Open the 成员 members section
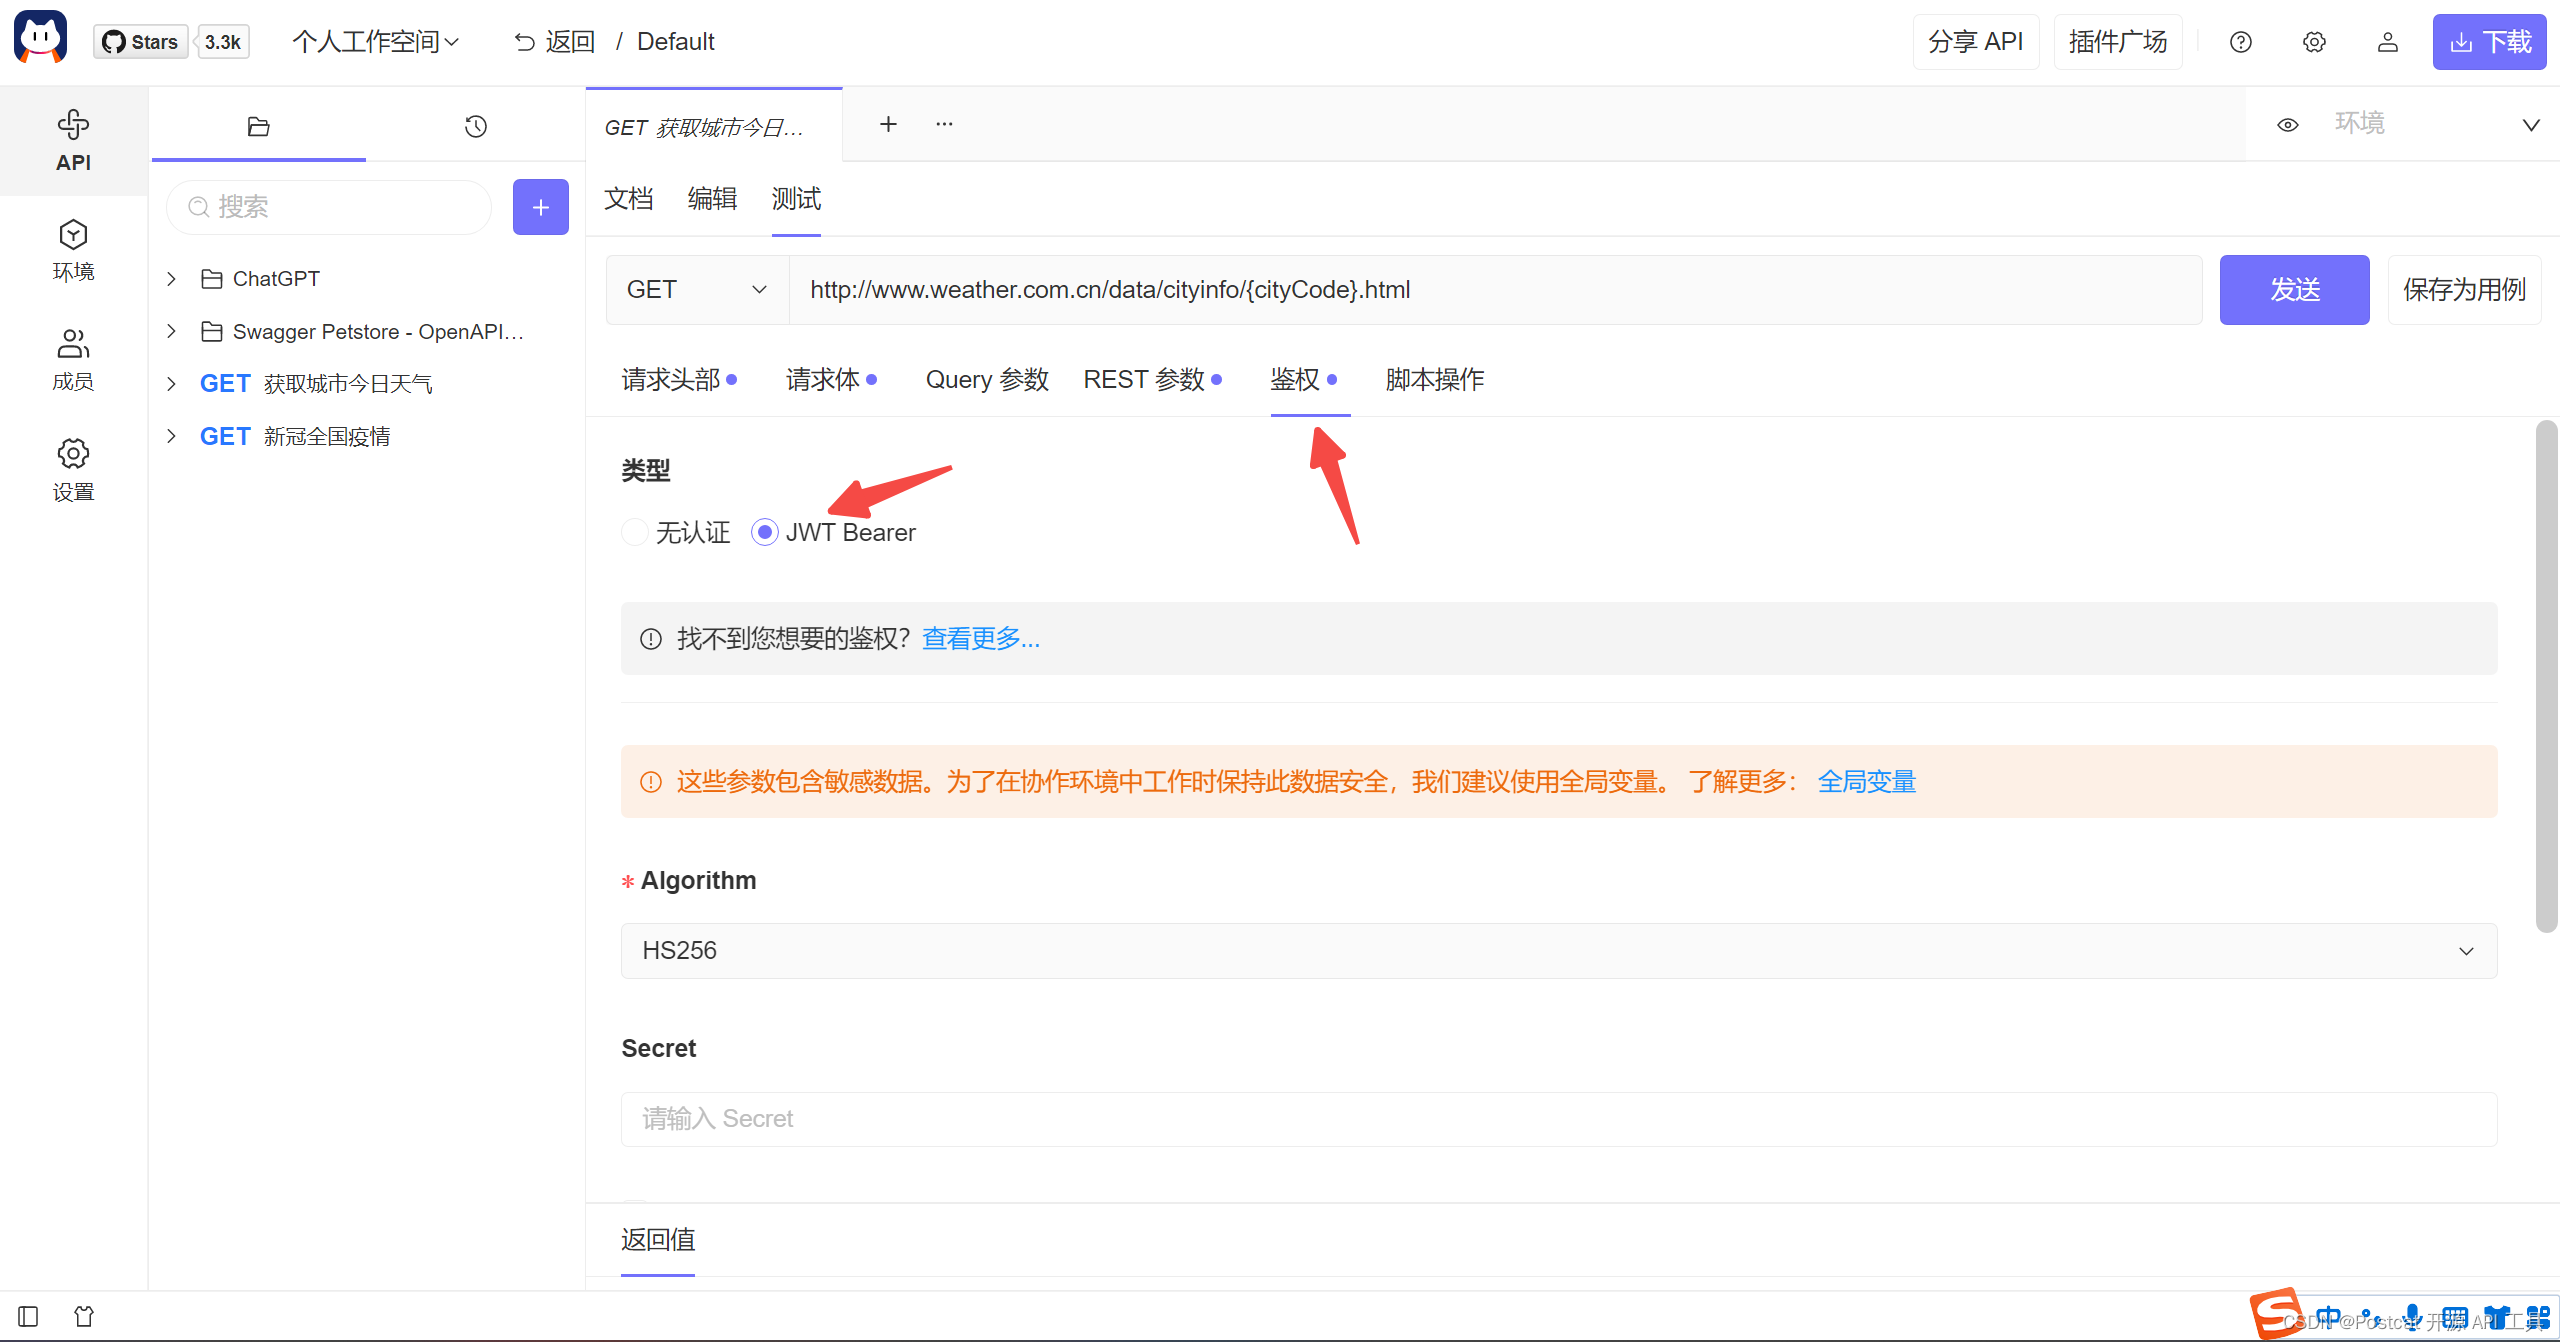The height and width of the screenshot is (1342, 2560). coord(73,360)
